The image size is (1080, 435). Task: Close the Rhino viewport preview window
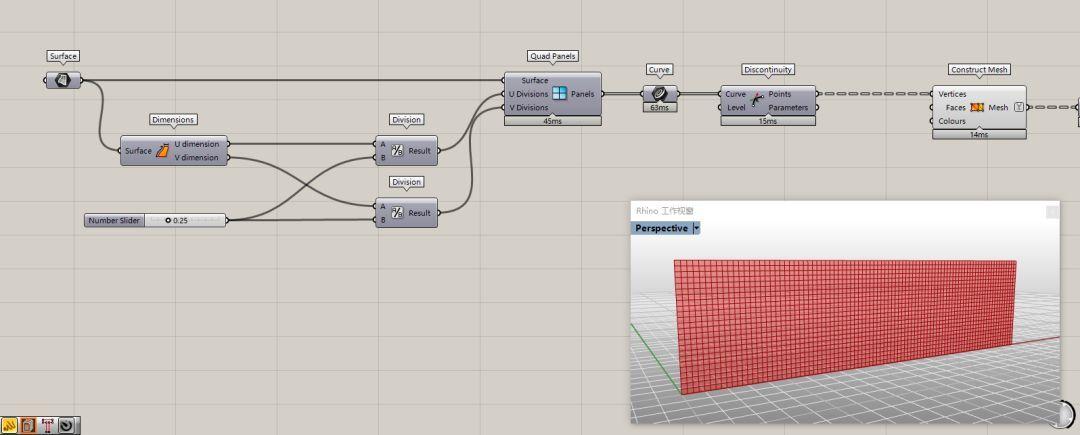[1052, 212]
